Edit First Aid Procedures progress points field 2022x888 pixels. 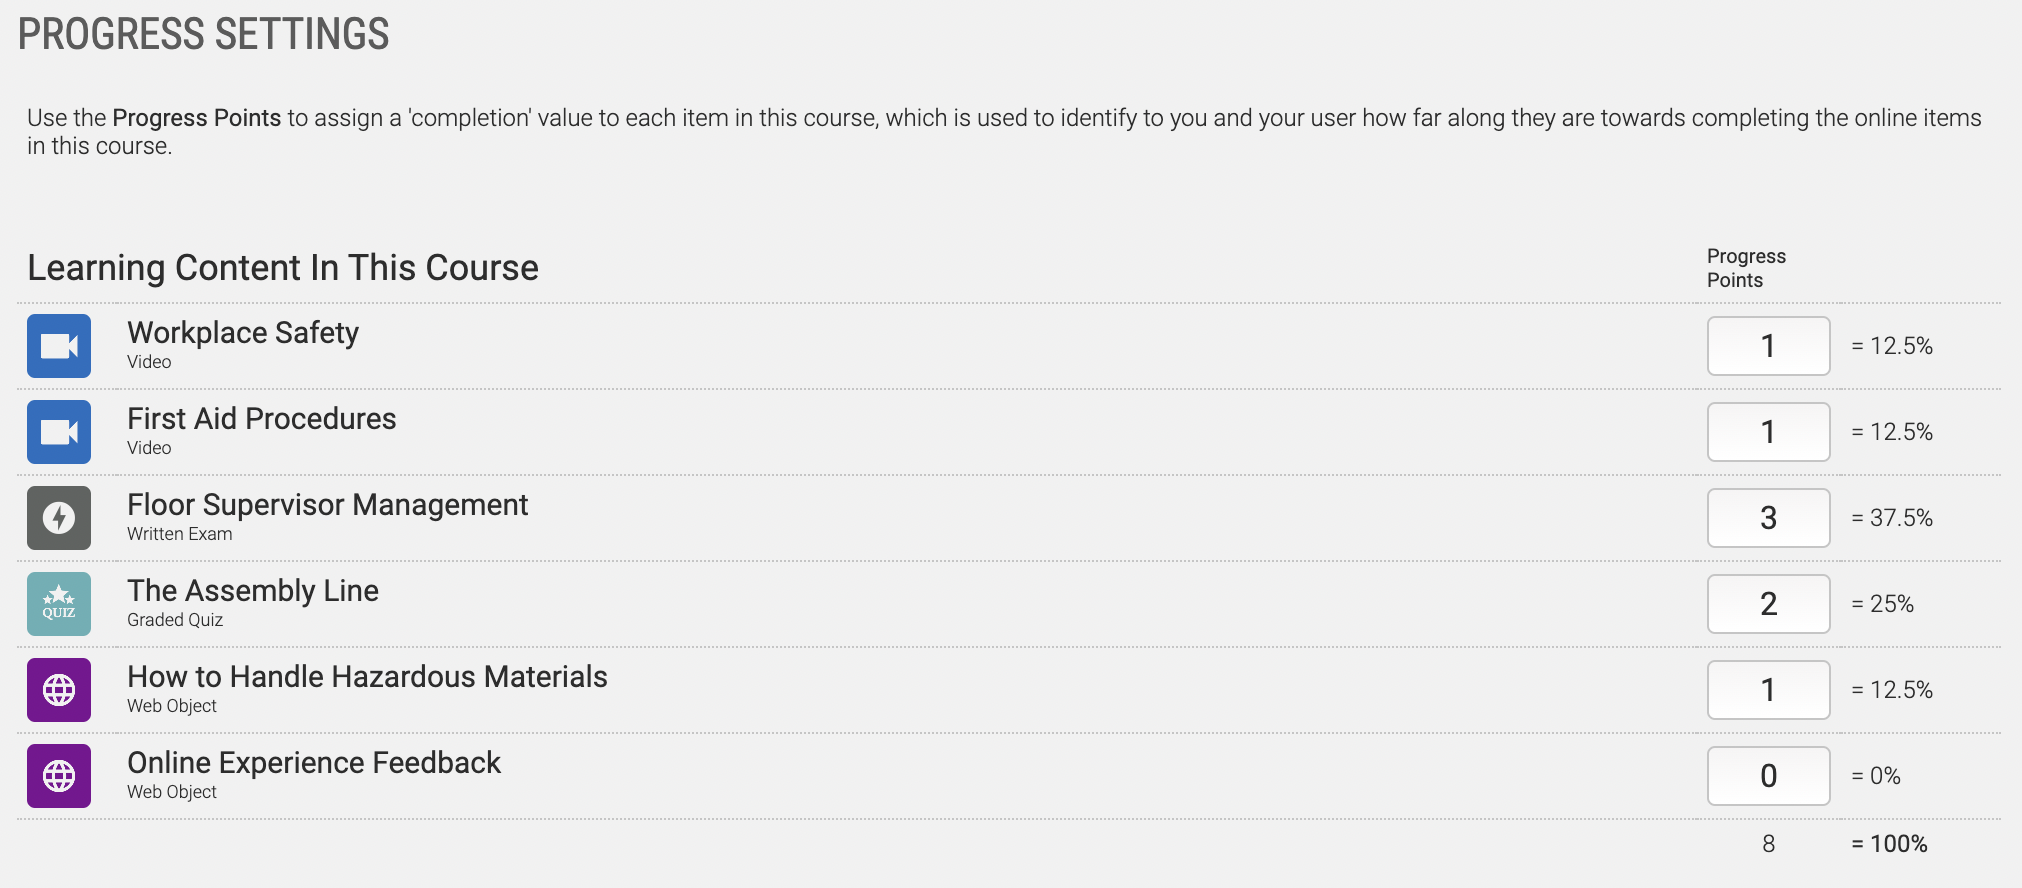1768,432
